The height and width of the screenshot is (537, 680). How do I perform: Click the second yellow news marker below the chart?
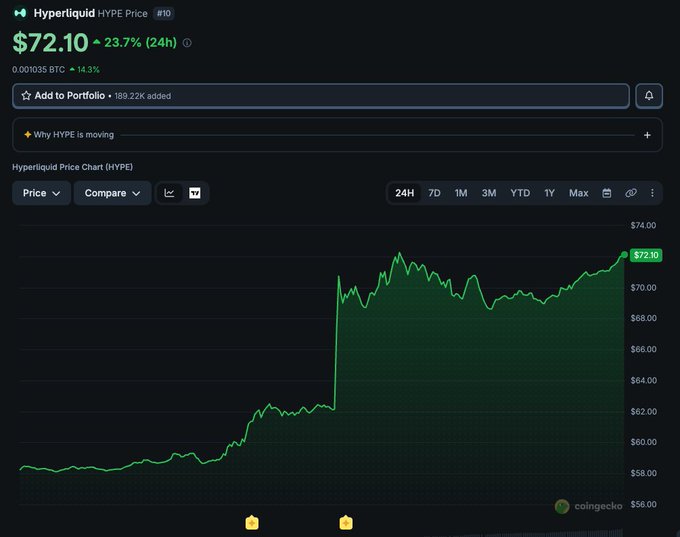tap(346, 523)
